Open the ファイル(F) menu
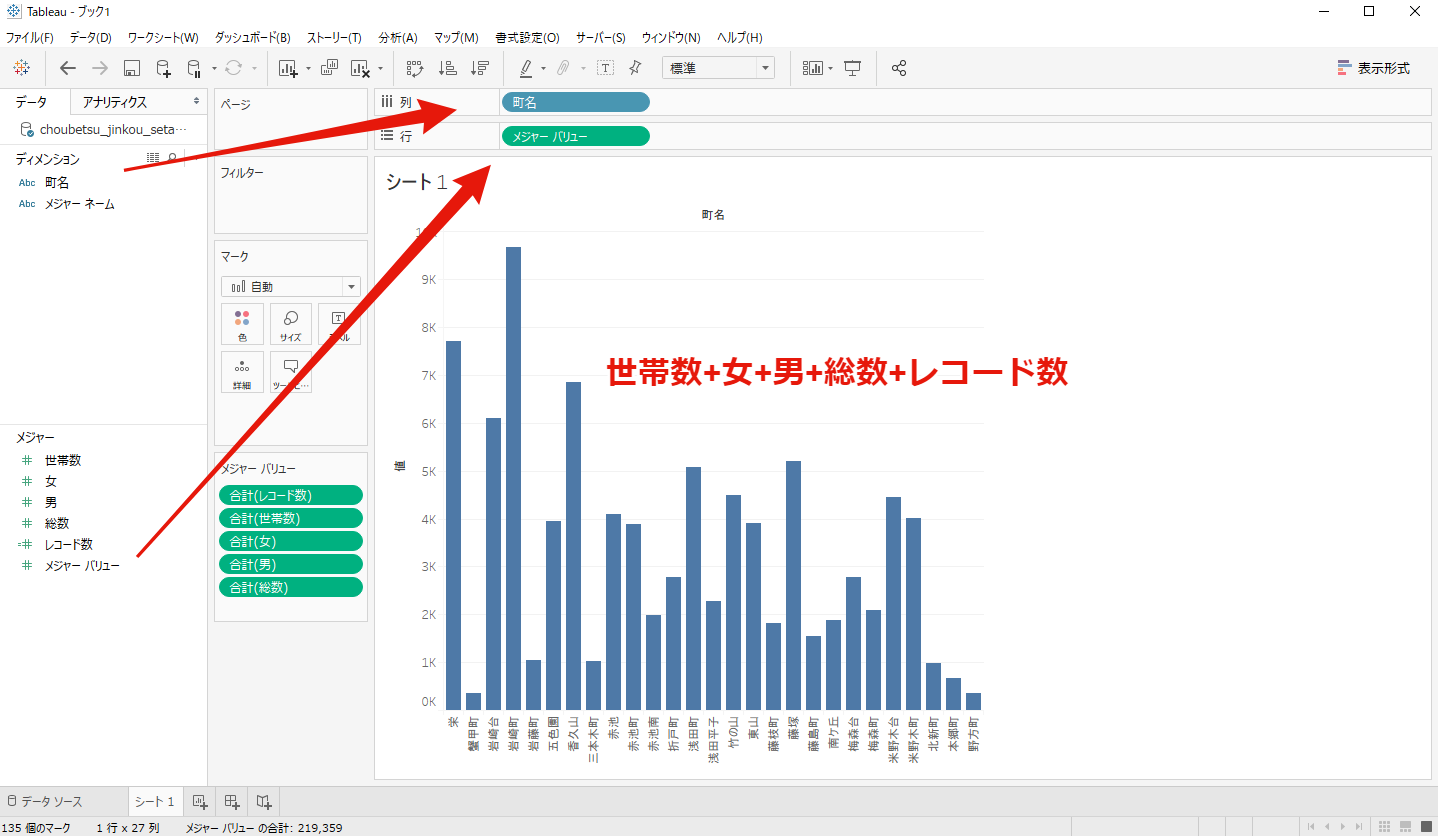The image size is (1438, 836). [x=30, y=37]
